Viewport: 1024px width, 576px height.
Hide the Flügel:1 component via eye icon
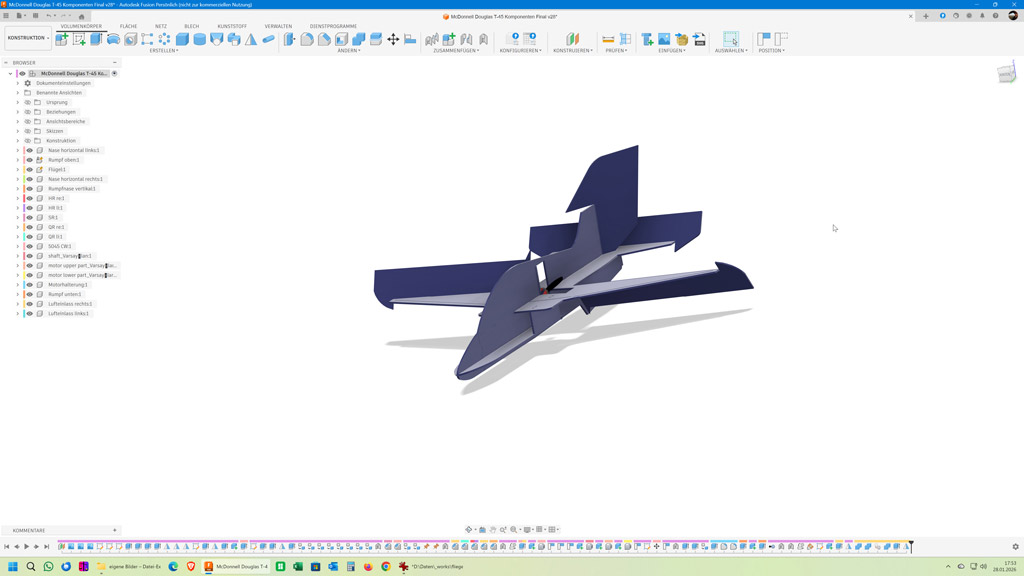tap(29, 170)
